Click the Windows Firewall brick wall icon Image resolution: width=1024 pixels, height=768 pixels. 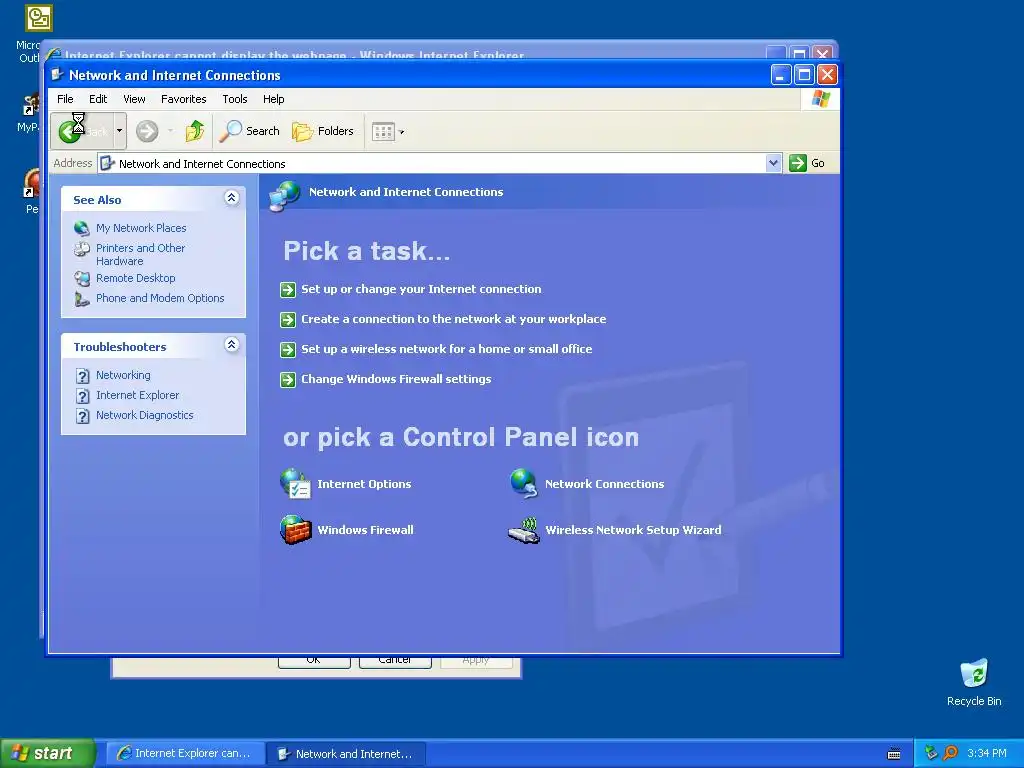295,530
